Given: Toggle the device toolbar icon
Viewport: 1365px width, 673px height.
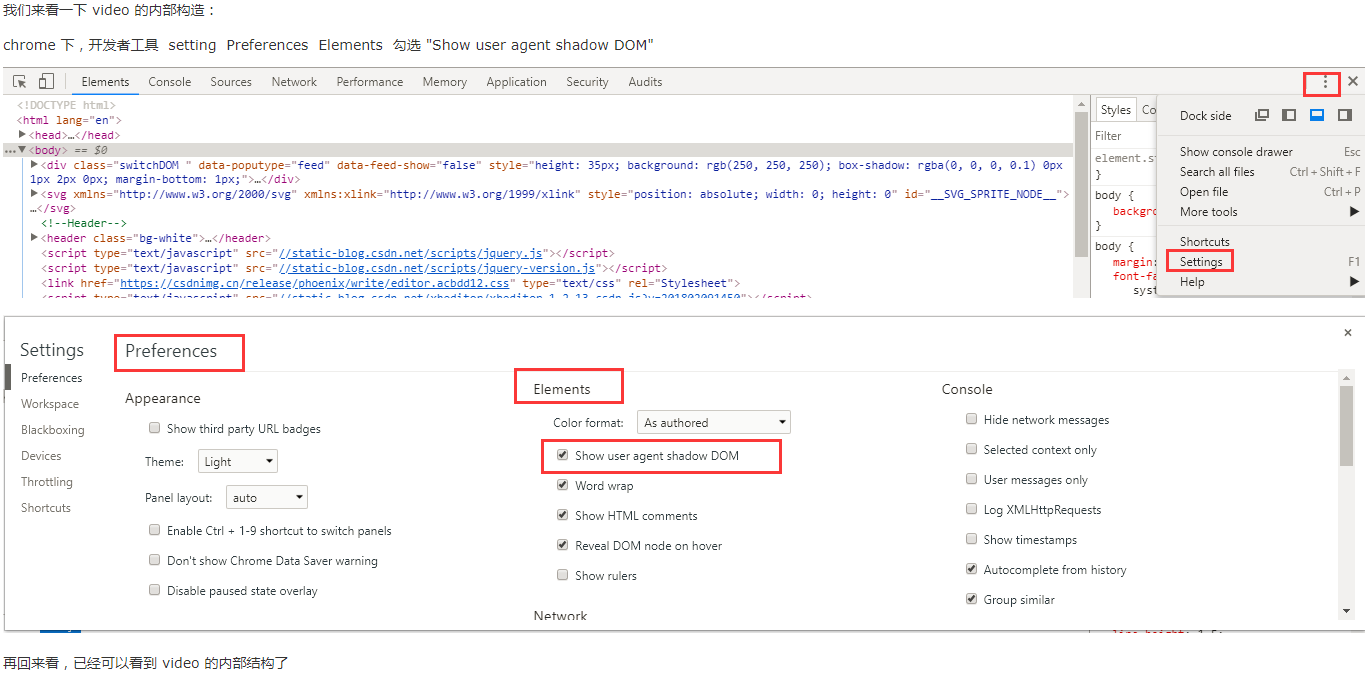Looking at the screenshot, I should click(46, 82).
